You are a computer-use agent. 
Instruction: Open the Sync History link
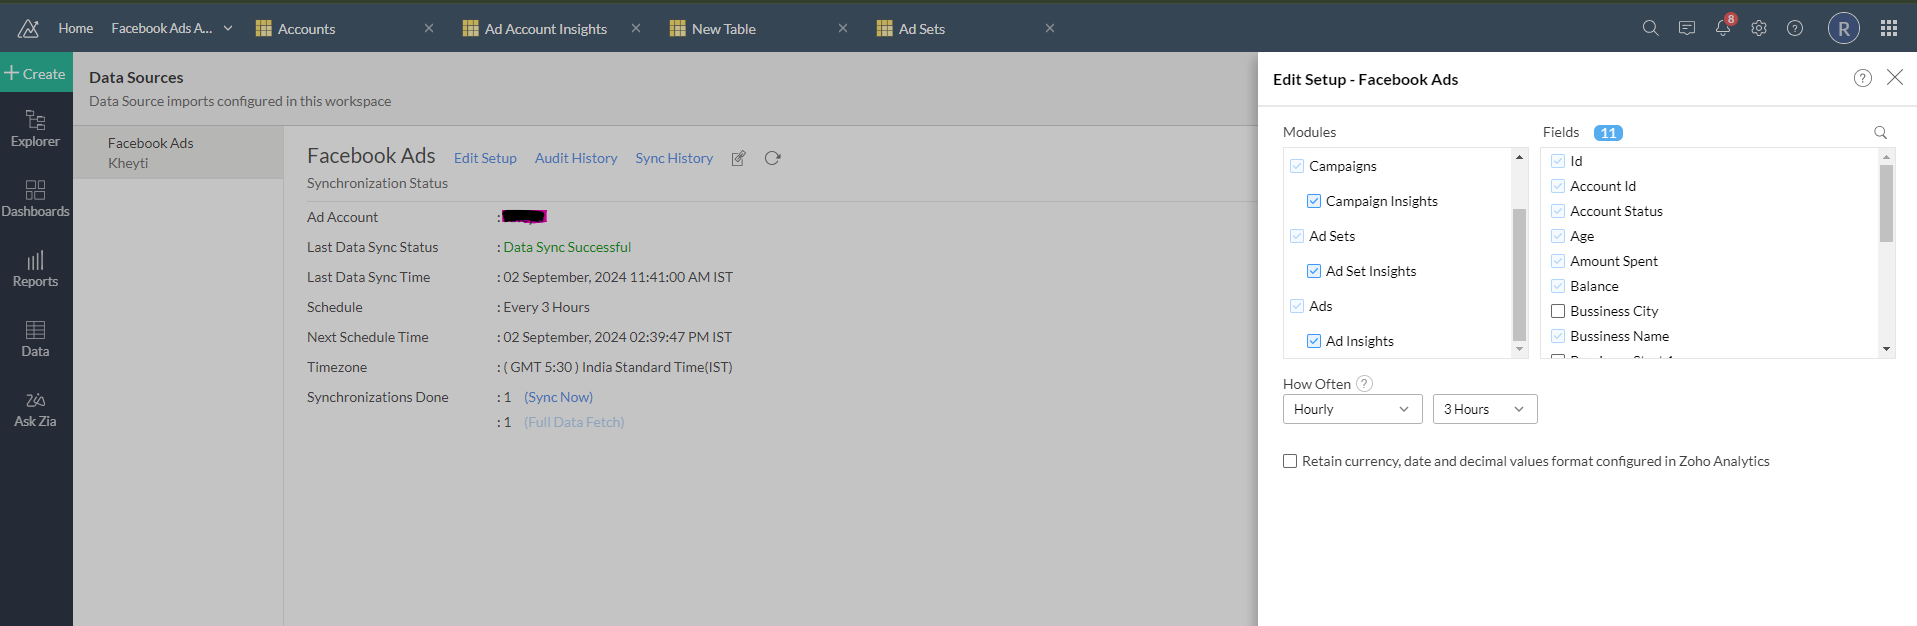pyautogui.click(x=674, y=158)
